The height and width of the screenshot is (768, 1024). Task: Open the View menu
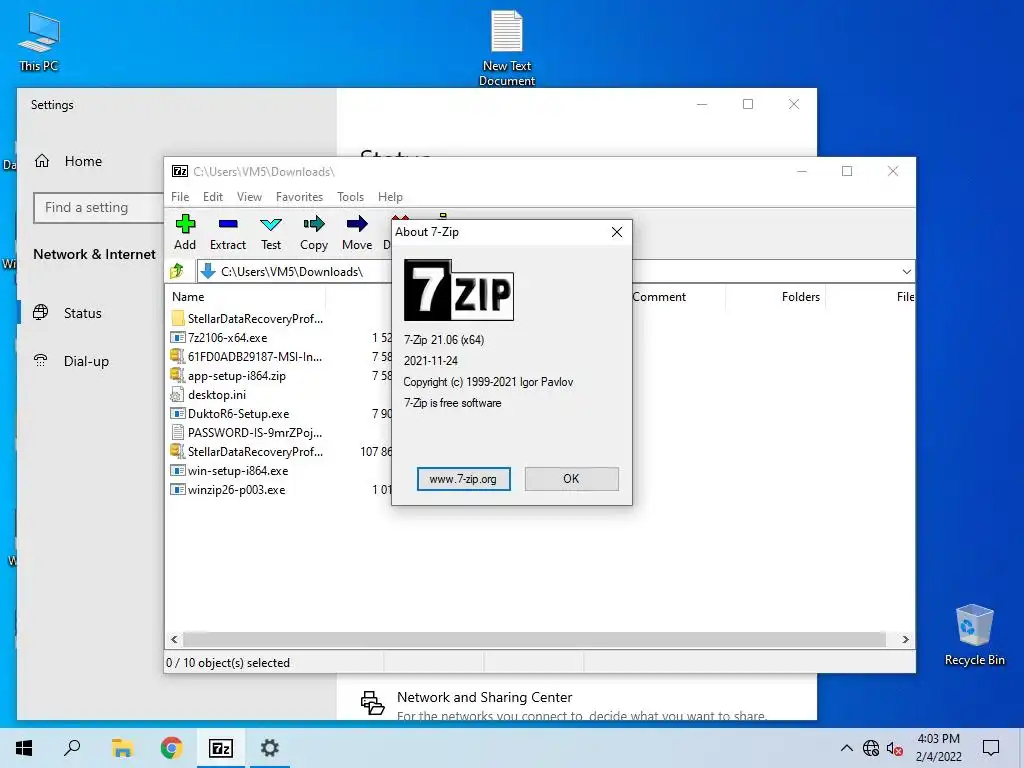[249, 197]
